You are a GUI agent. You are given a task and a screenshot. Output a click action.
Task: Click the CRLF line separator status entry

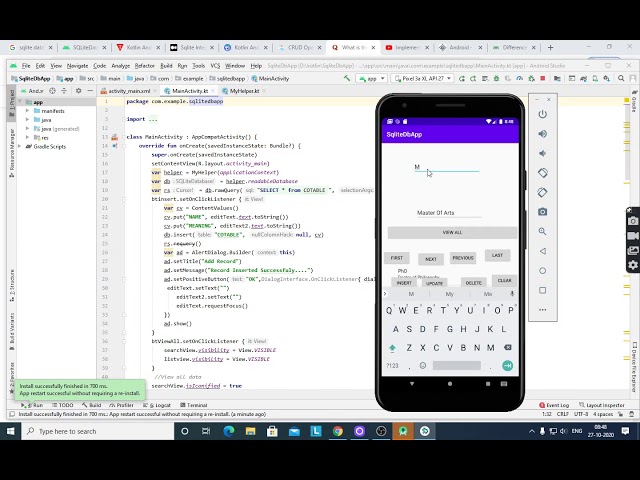(x=562, y=414)
